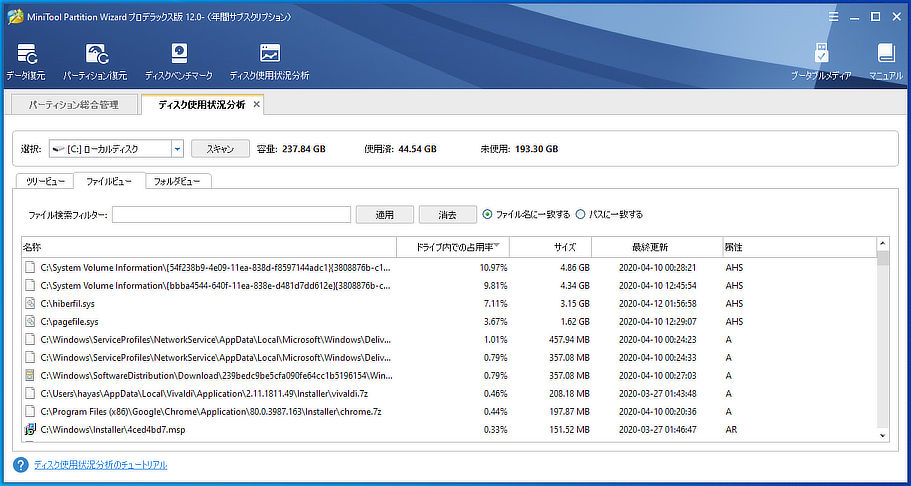Click the 消去 filter button
The height and width of the screenshot is (486, 911).
pos(447,215)
